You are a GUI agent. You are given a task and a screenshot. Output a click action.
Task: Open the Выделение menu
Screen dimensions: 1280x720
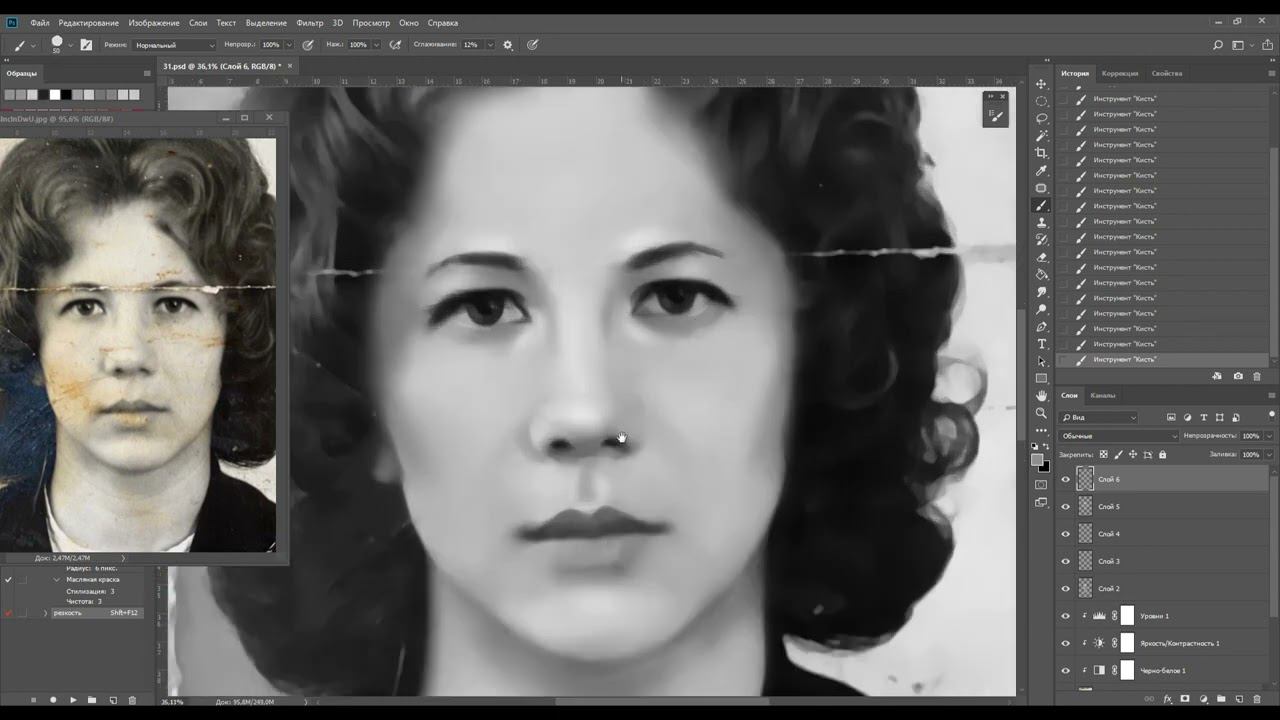pos(266,22)
